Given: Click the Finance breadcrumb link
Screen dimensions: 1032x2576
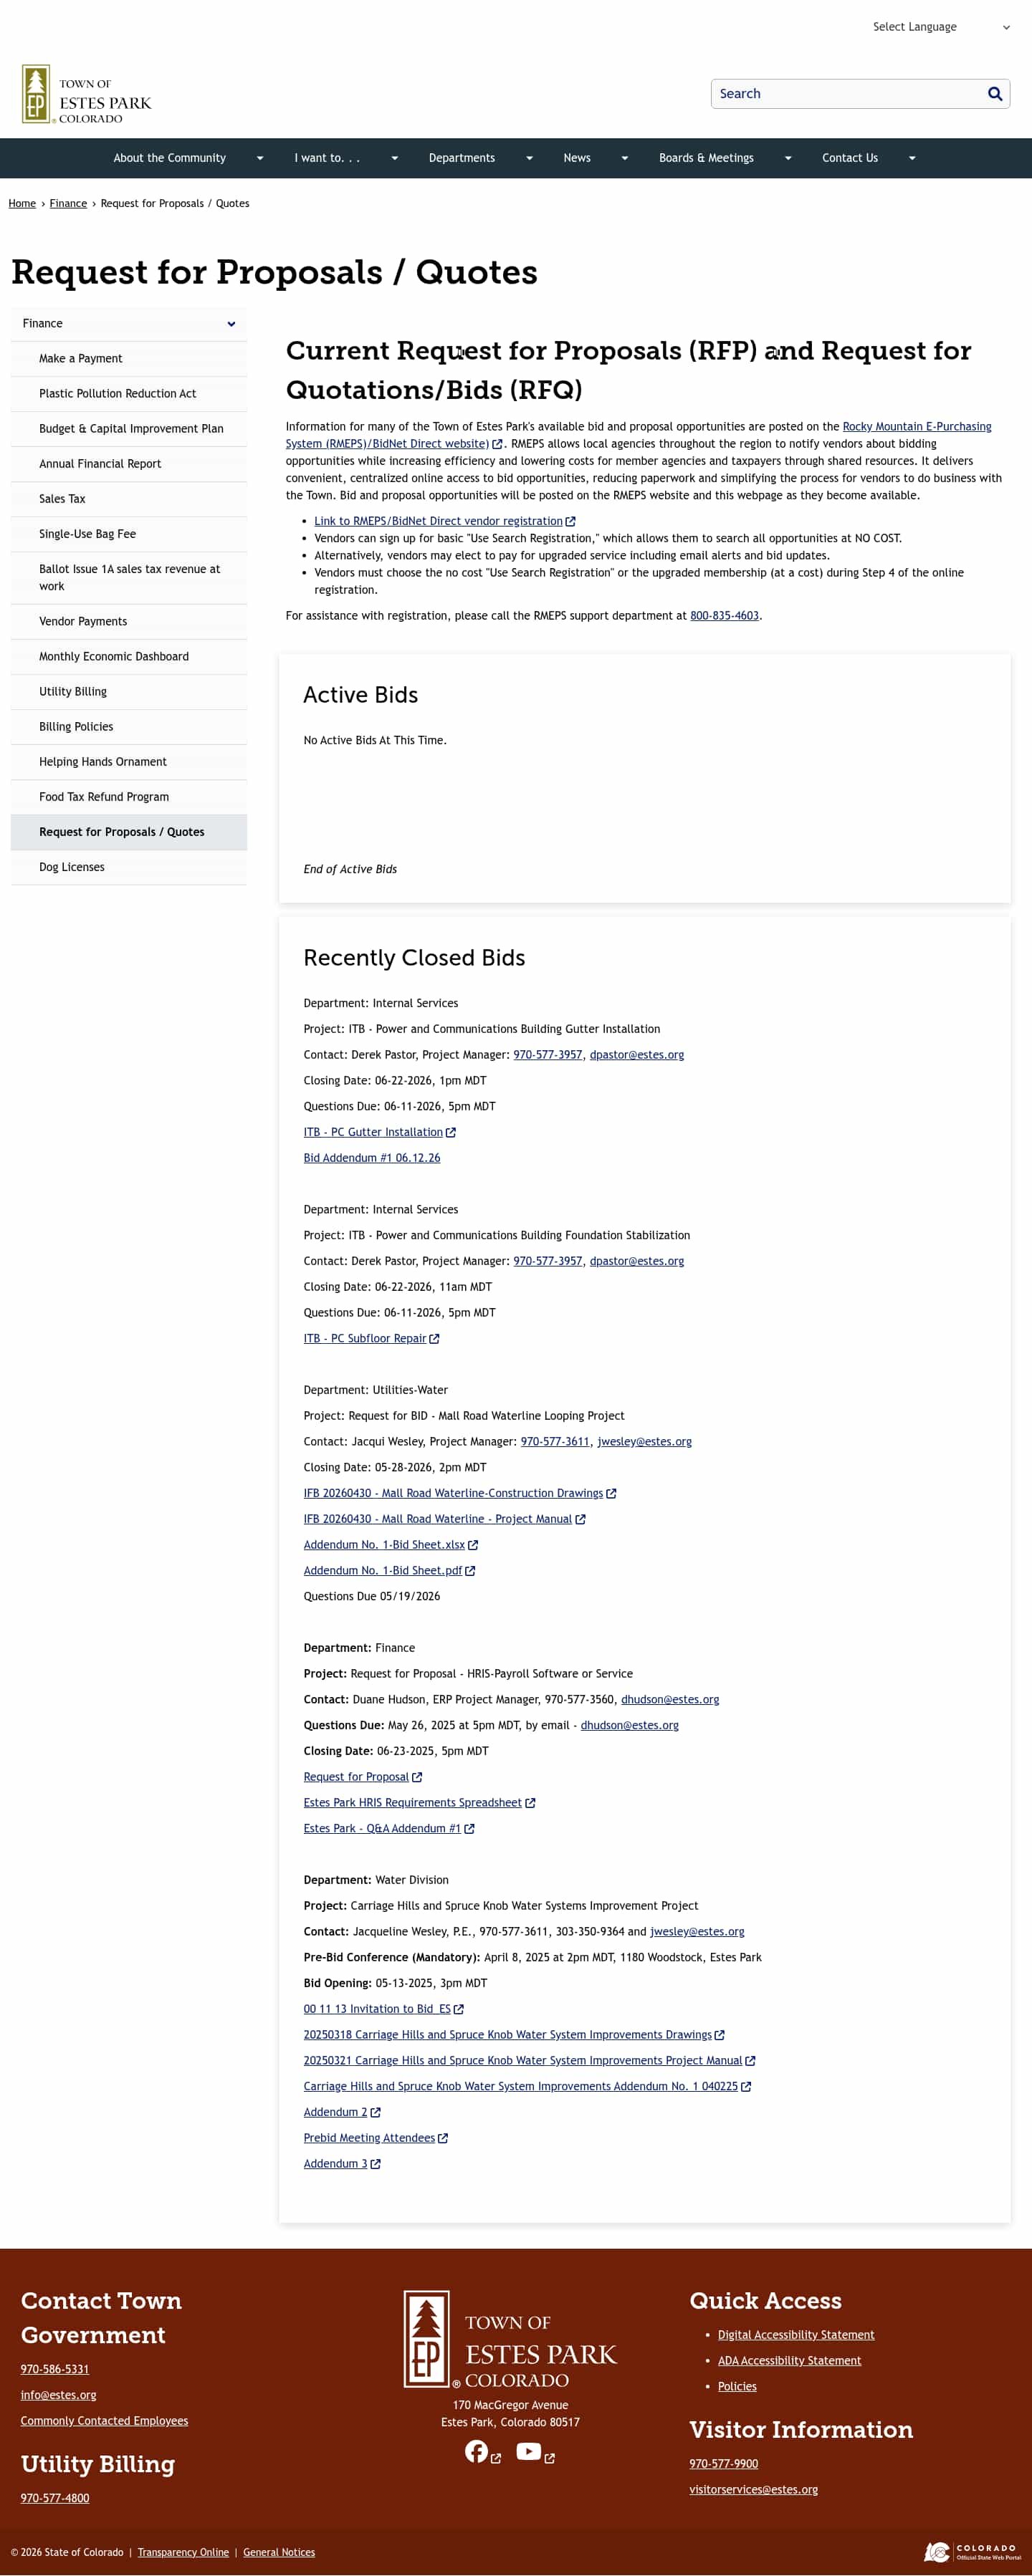Looking at the screenshot, I should pos(68,204).
